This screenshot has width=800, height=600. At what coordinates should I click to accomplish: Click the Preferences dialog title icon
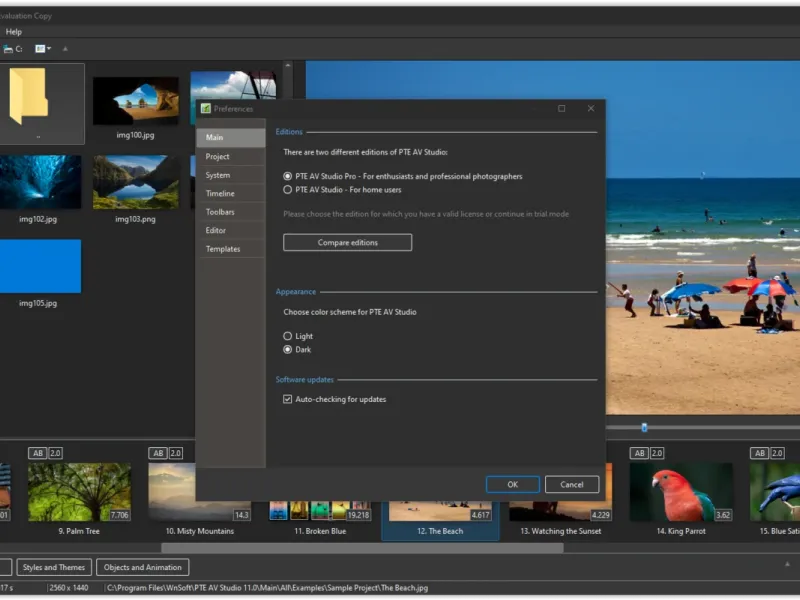click(206, 109)
